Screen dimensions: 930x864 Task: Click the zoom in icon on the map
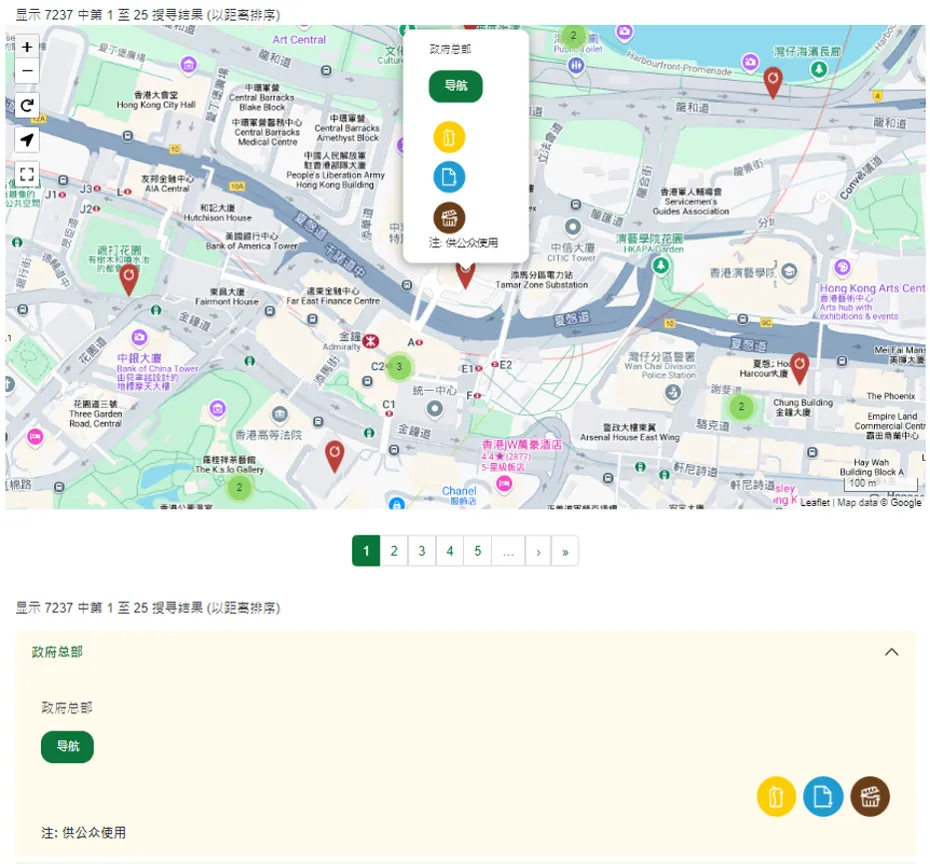26,46
